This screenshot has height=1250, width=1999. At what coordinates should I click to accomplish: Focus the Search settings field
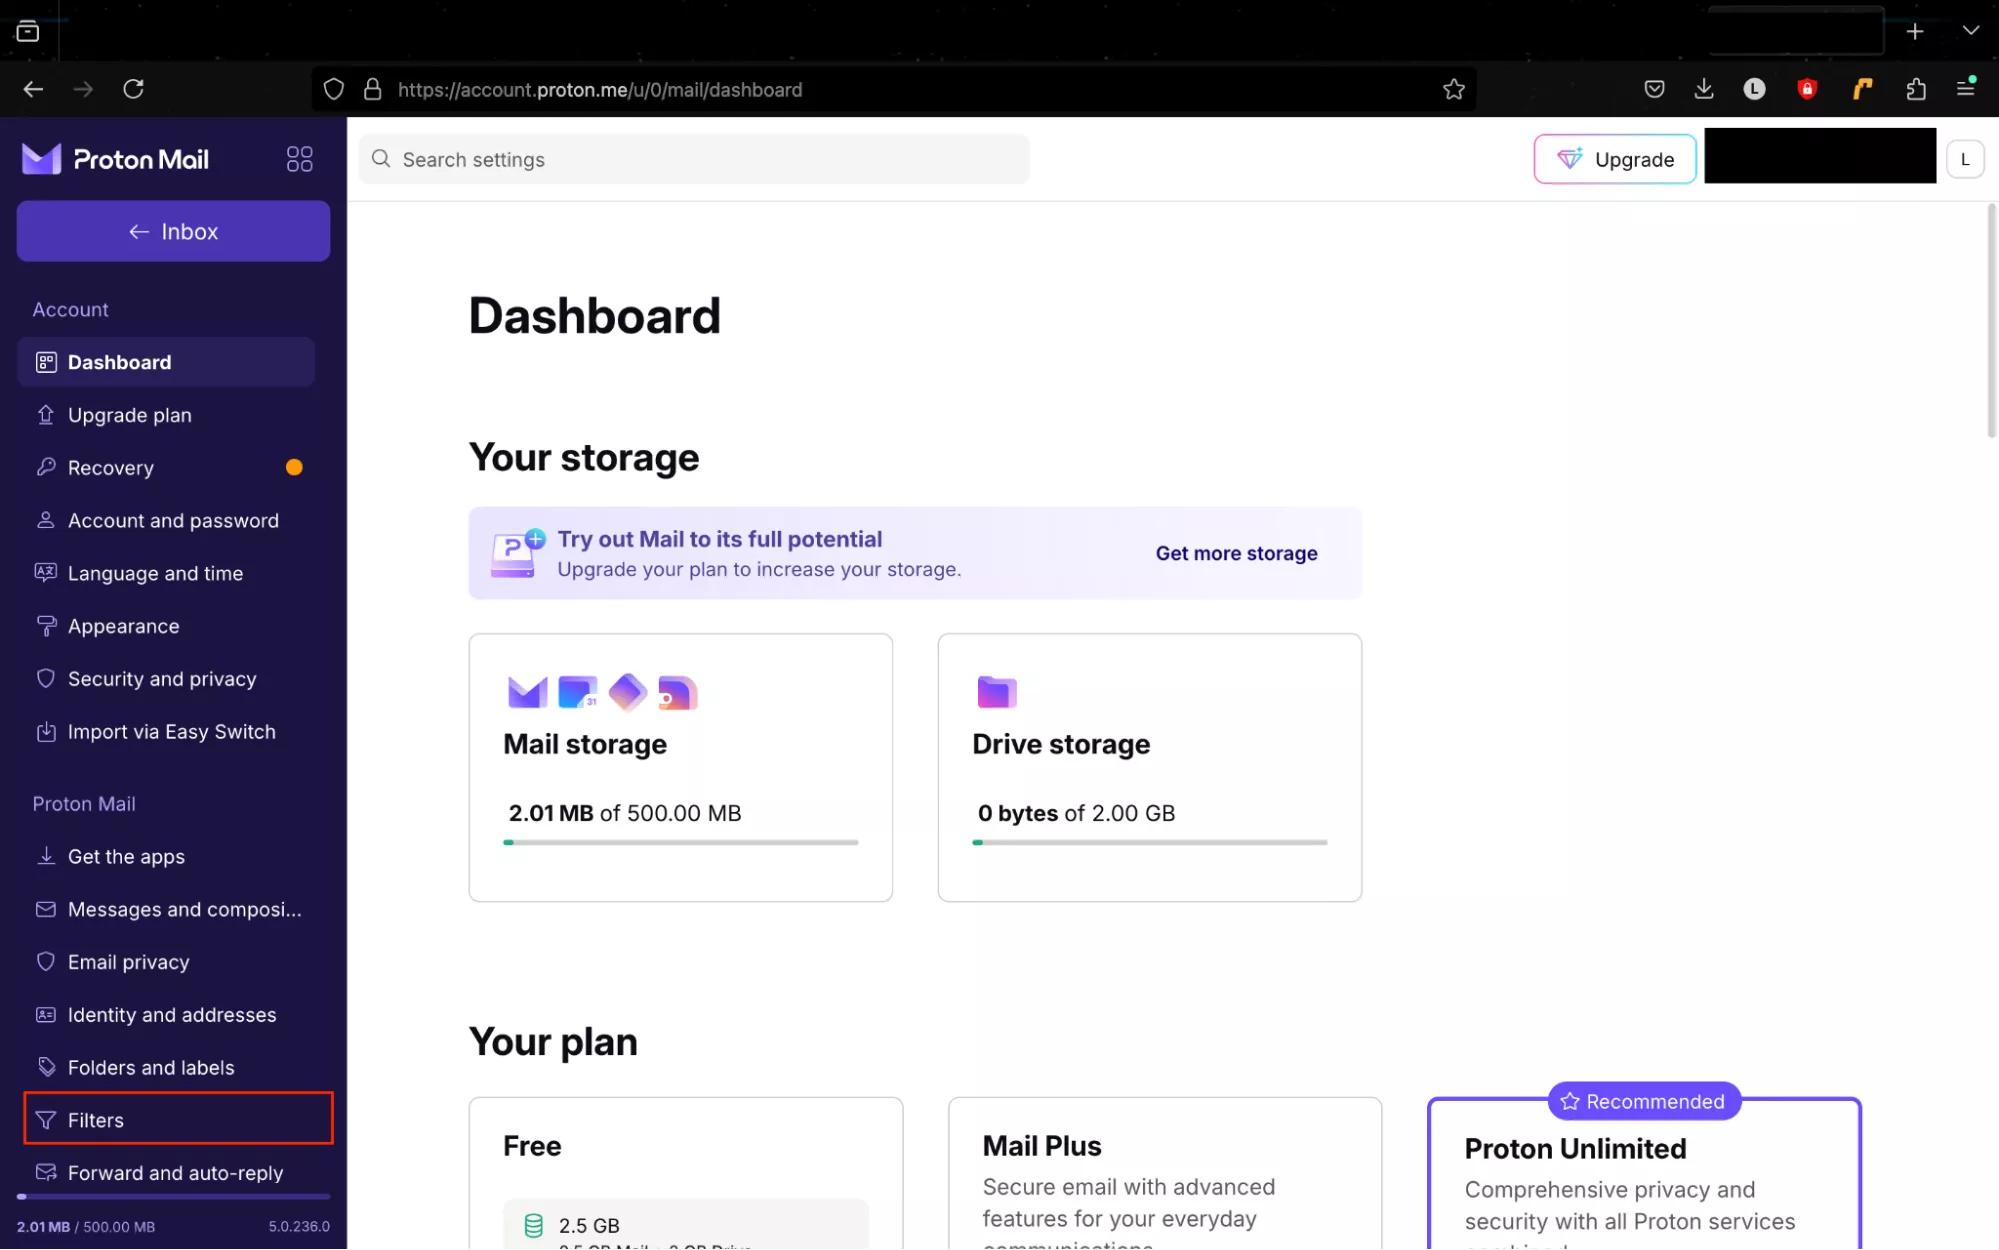(x=694, y=159)
